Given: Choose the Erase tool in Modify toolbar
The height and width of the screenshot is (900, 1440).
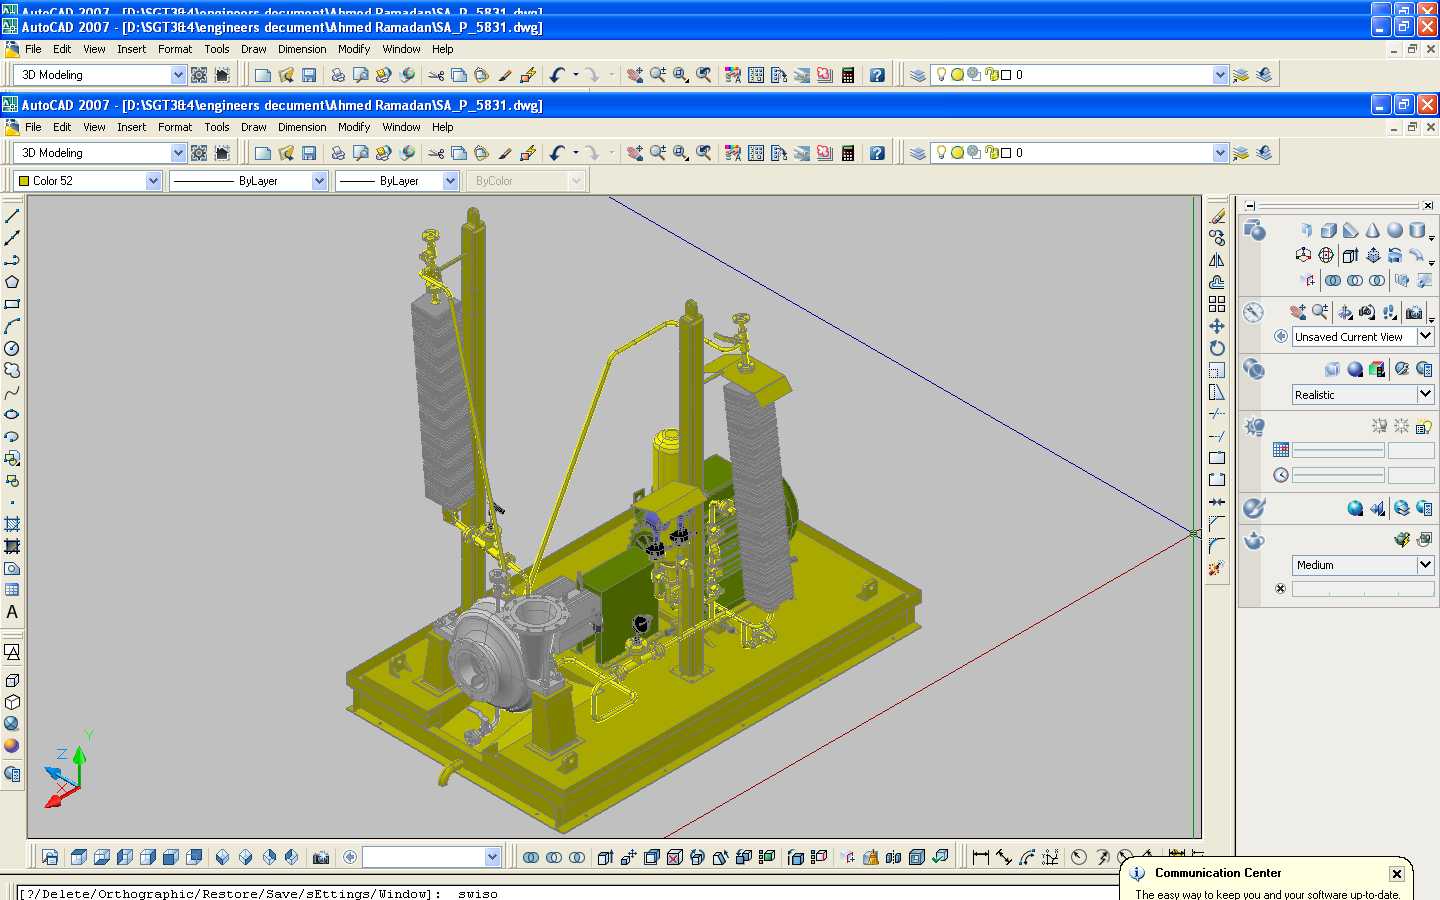Looking at the screenshot, I should coord(1217,216).
